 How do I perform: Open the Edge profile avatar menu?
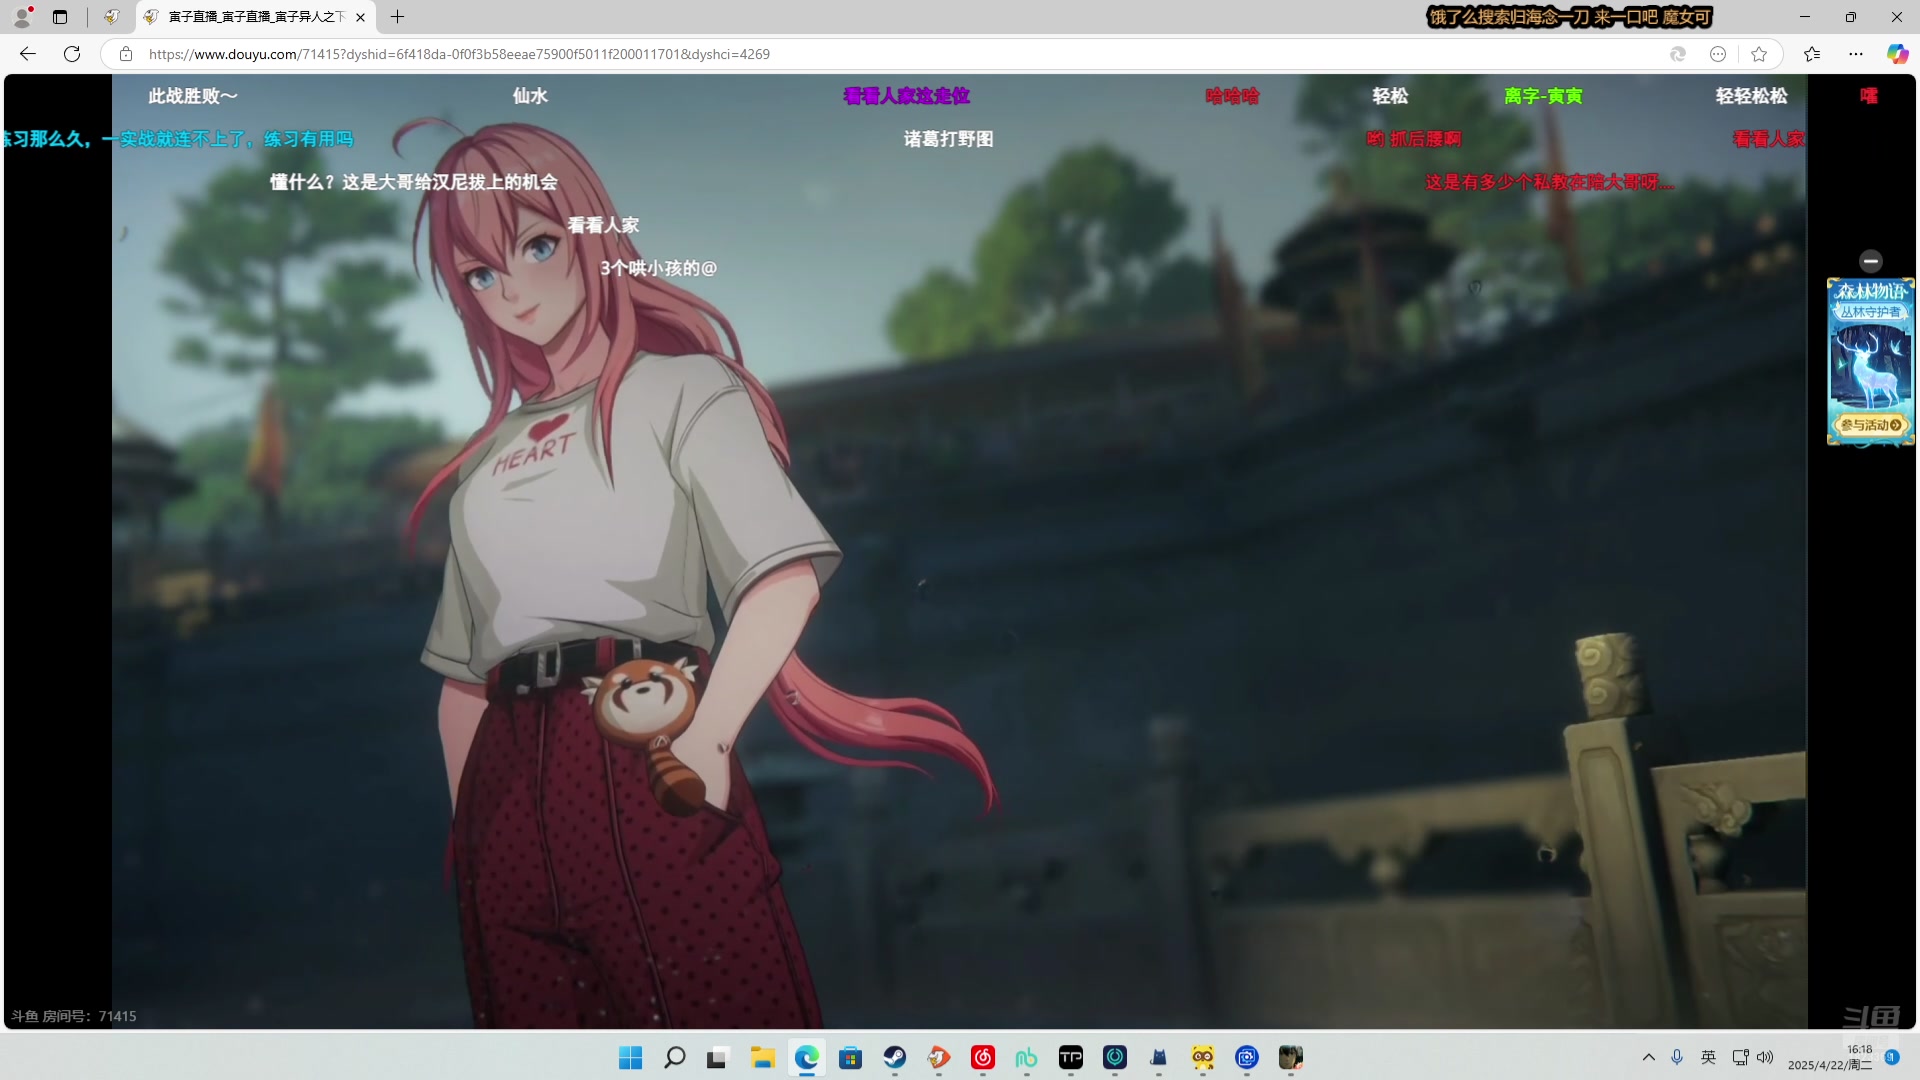22,16
